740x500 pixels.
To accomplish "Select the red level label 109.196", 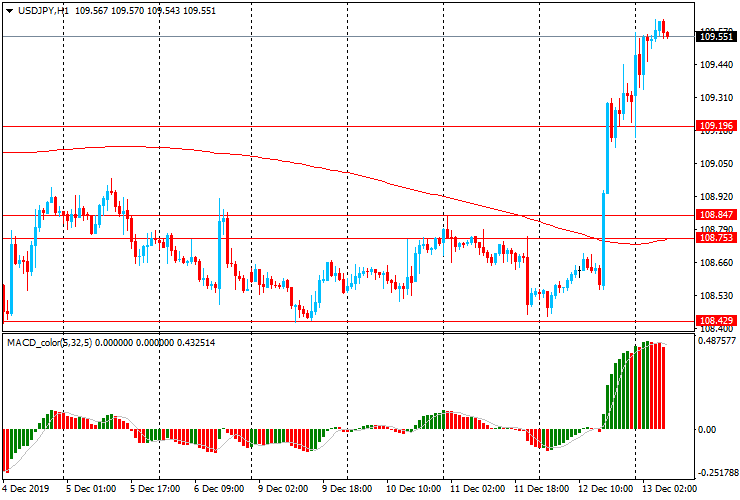I will click(x=716, y=126).
